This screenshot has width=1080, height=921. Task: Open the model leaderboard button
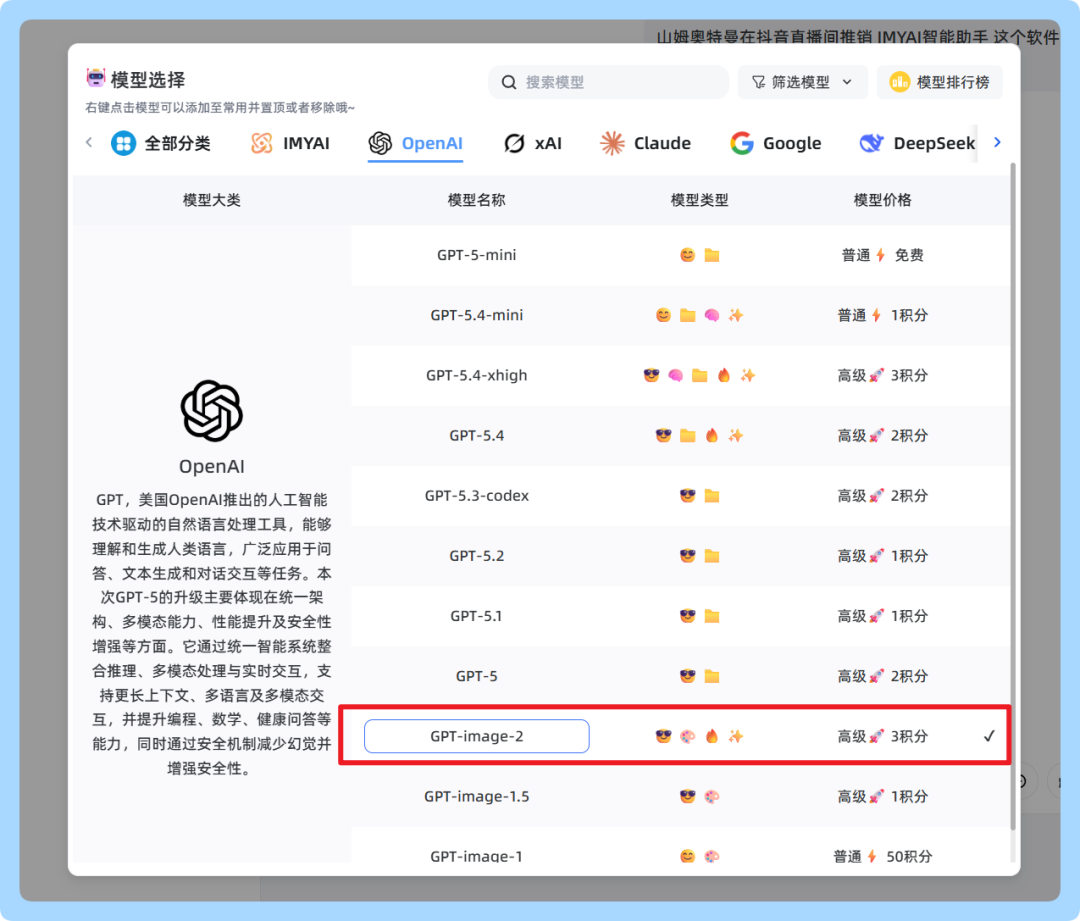[x=939, y=82]
